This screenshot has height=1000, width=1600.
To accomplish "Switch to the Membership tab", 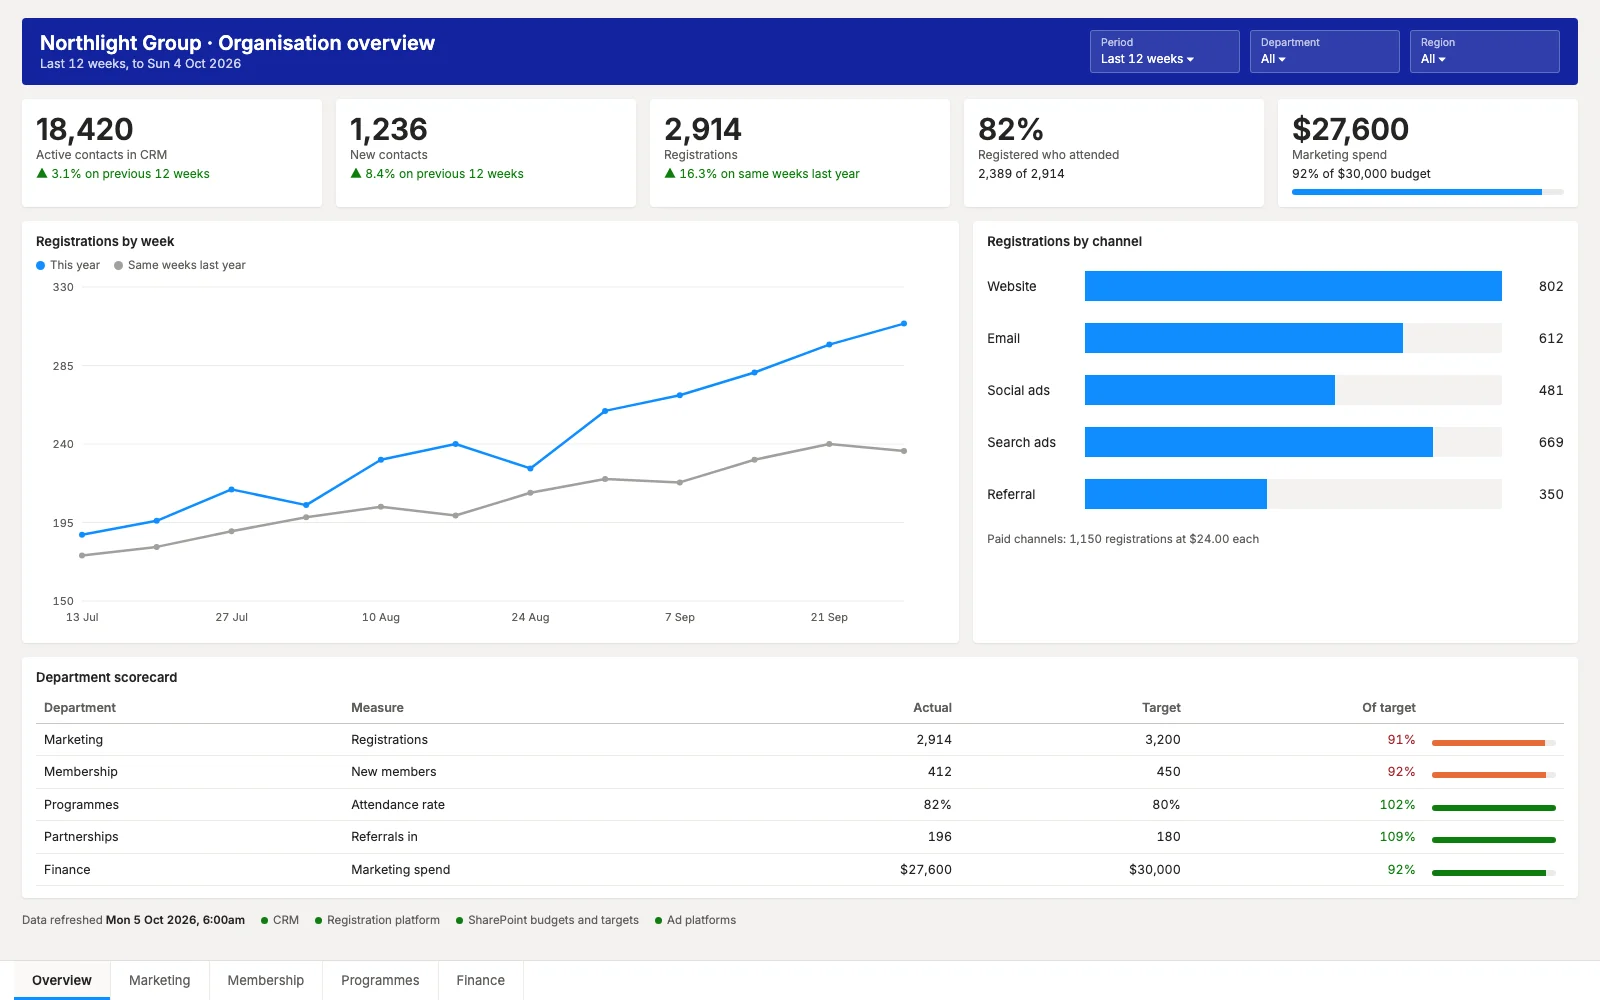I will (265, 980).
